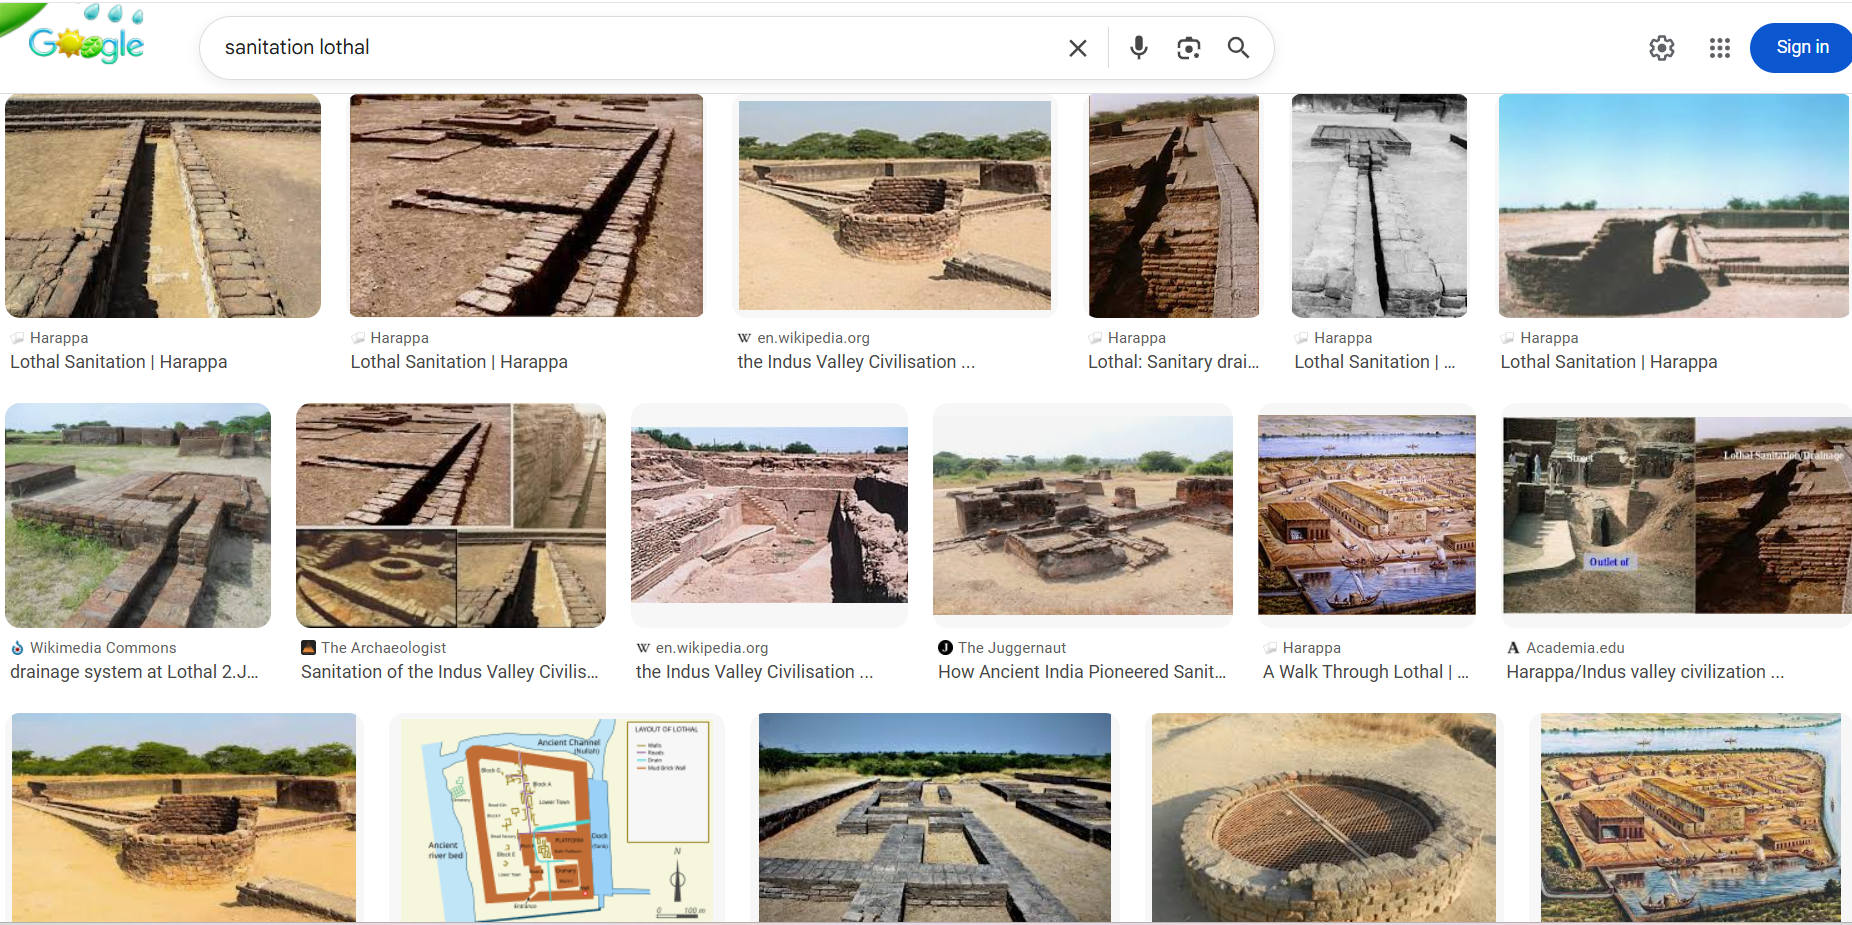The height and width of the screenshot is (925, 1852).
Task: Open 'How Ancient India Pioneered Sanit...' result
Action: [1082, 672]
